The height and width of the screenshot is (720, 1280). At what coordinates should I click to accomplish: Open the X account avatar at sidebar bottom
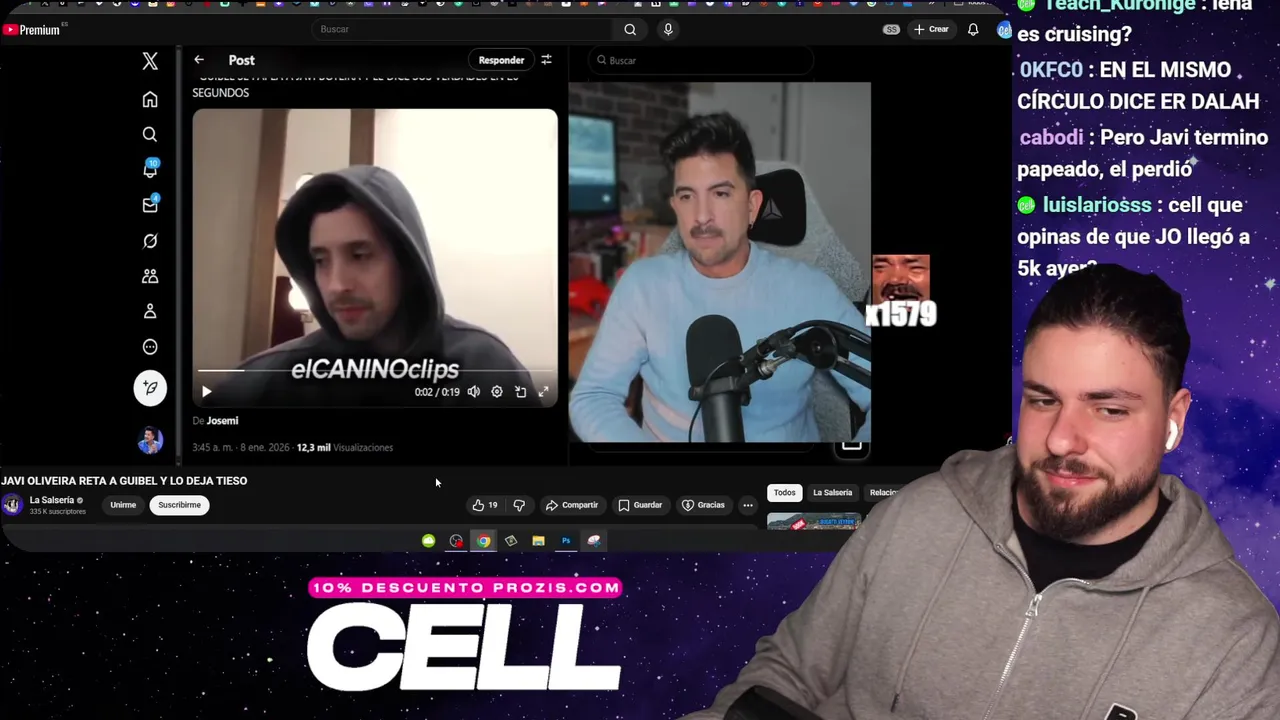pos(150,440)
